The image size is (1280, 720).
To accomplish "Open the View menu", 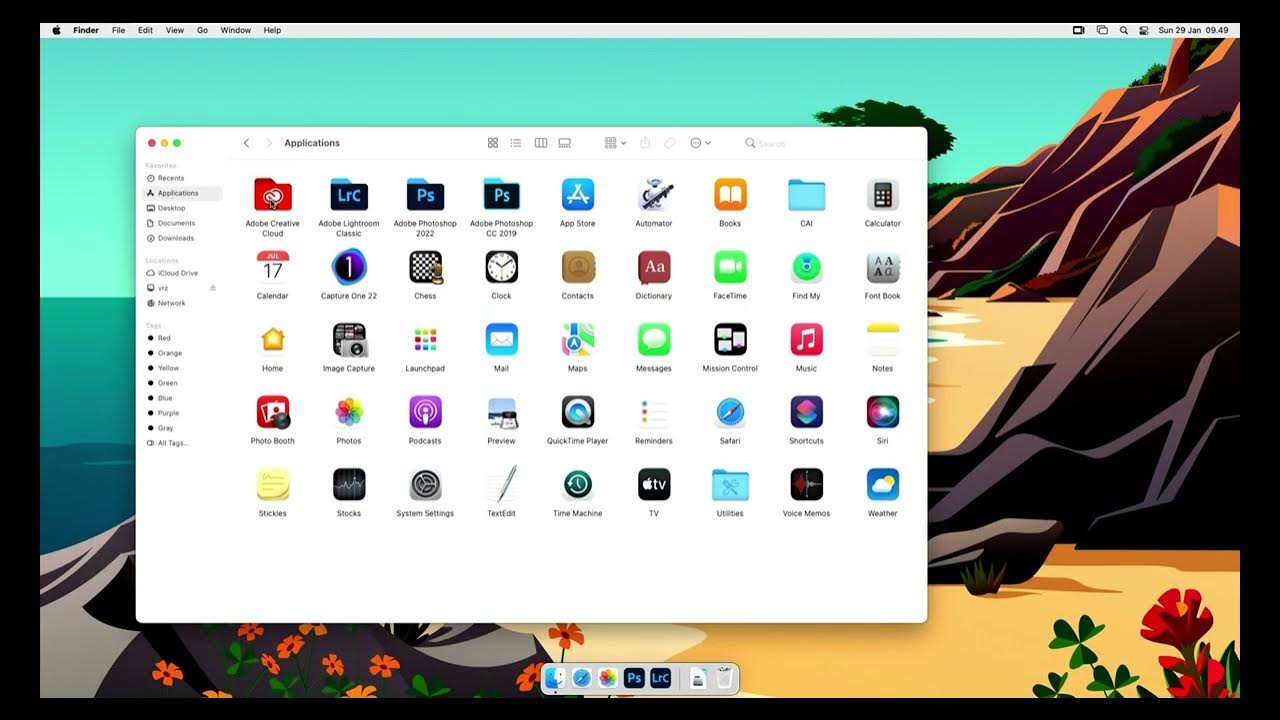I will [174, 30].
